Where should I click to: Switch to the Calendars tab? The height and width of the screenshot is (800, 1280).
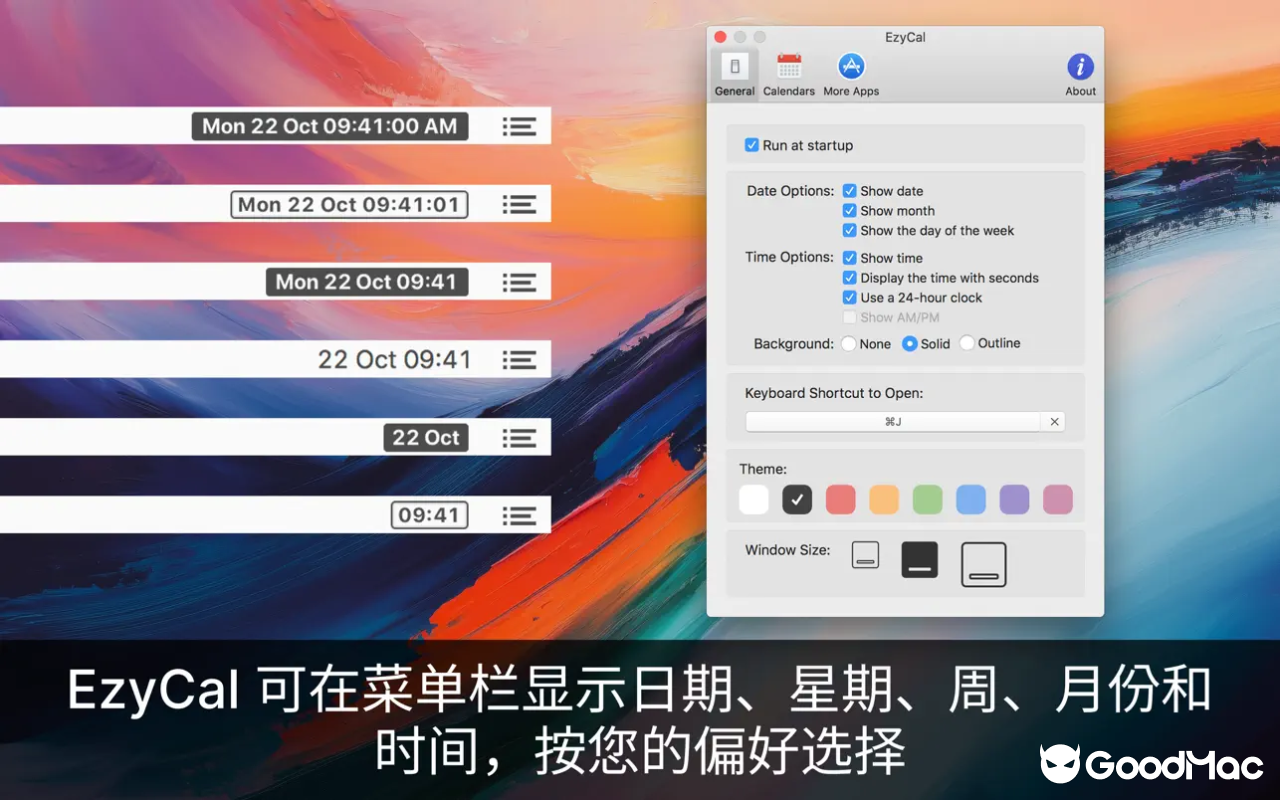pos(789,75)
